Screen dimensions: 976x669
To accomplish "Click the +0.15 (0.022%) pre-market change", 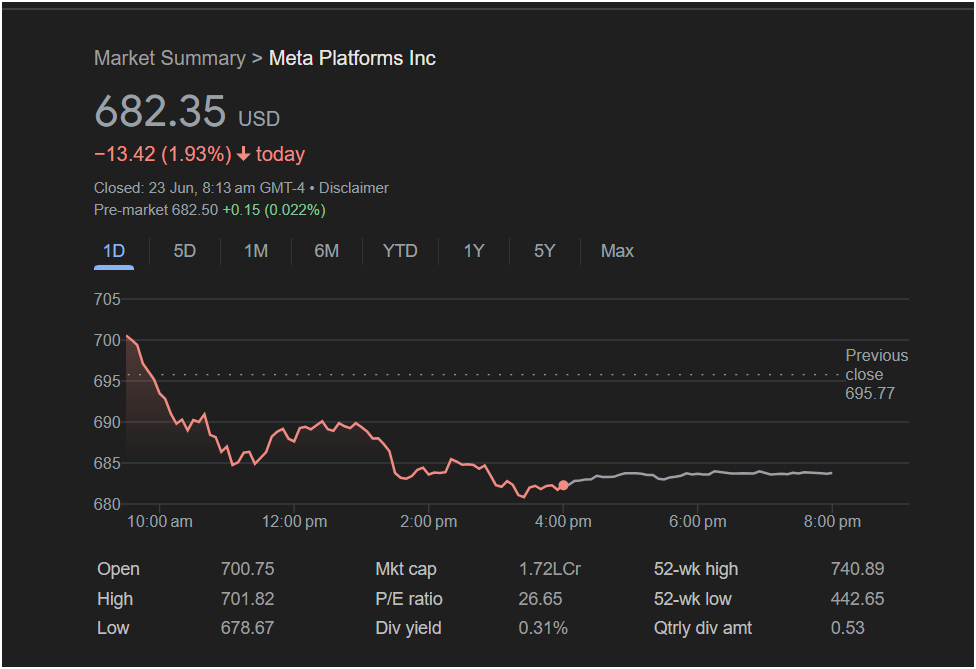I will click(274, 210).
